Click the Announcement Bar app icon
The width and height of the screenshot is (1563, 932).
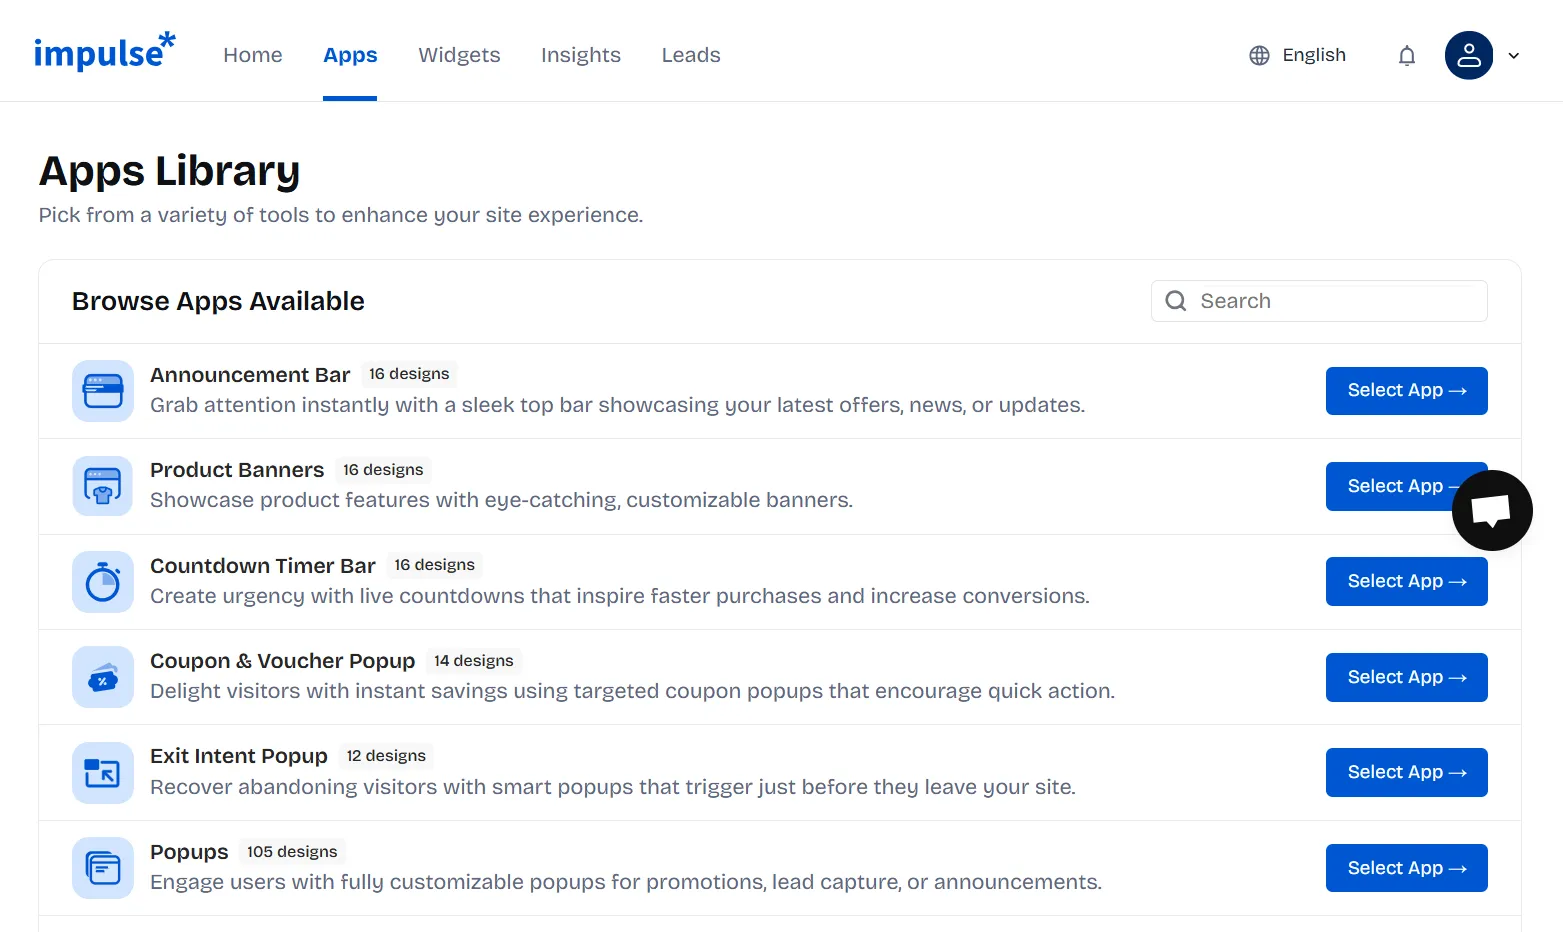103,391
